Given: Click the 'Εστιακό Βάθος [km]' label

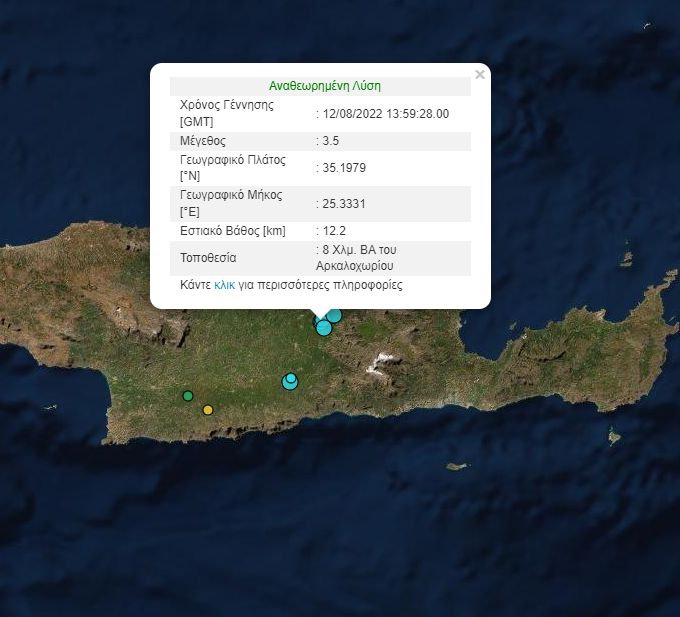Looking at the screenshot, I should [232, 231].
